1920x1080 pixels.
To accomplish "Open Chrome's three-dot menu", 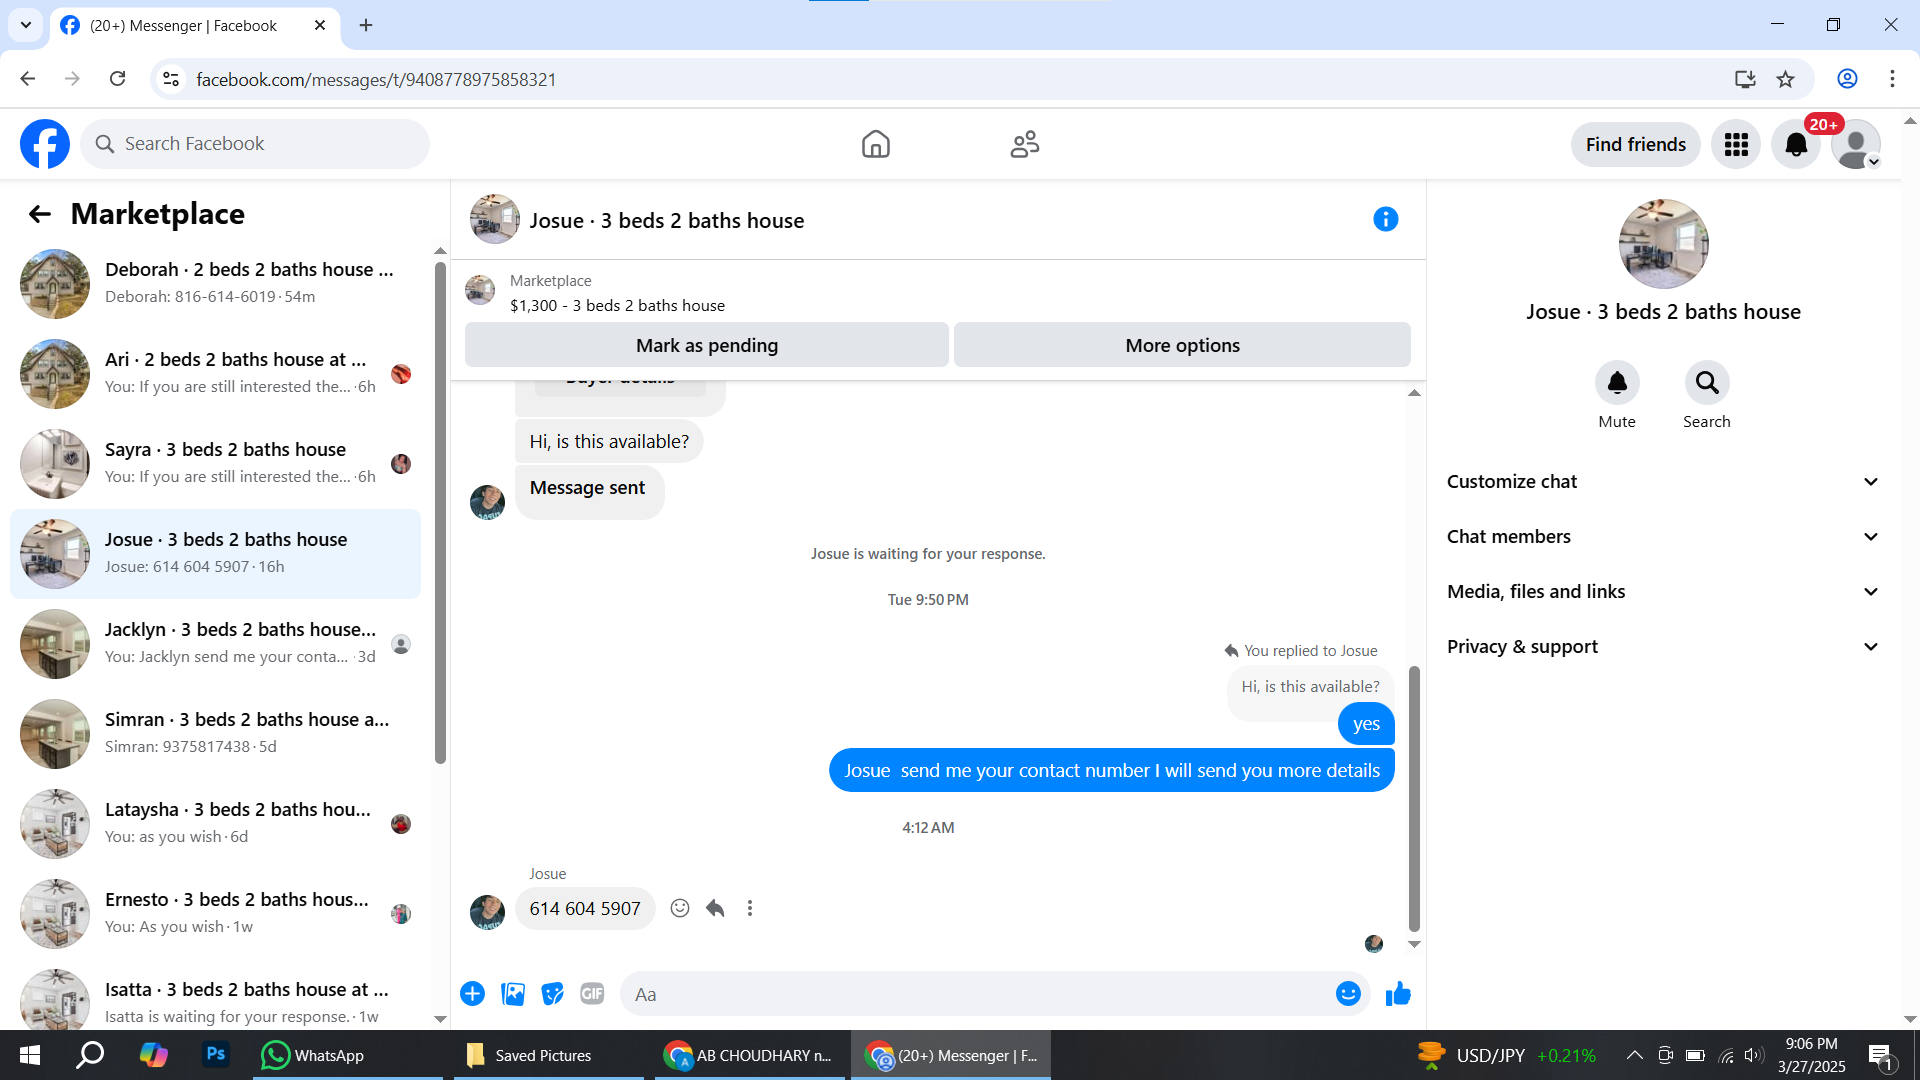I will point(1892,79).
